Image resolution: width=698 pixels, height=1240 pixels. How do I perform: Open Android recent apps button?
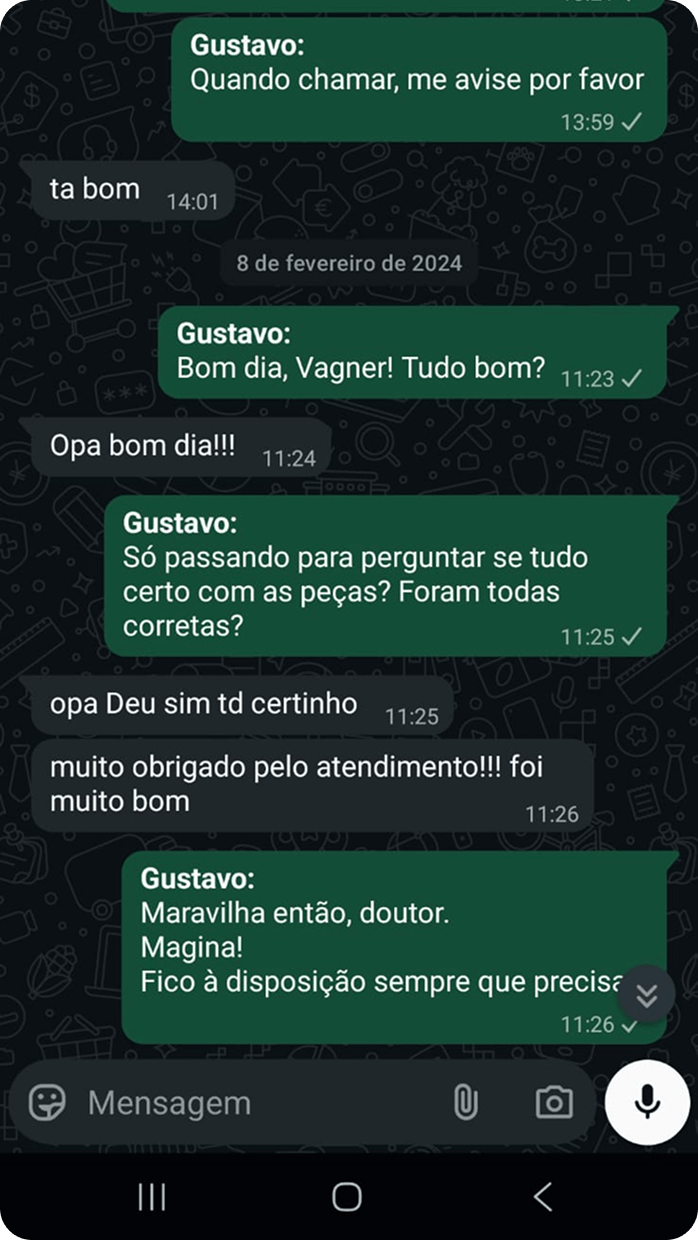click(152, 1196)
